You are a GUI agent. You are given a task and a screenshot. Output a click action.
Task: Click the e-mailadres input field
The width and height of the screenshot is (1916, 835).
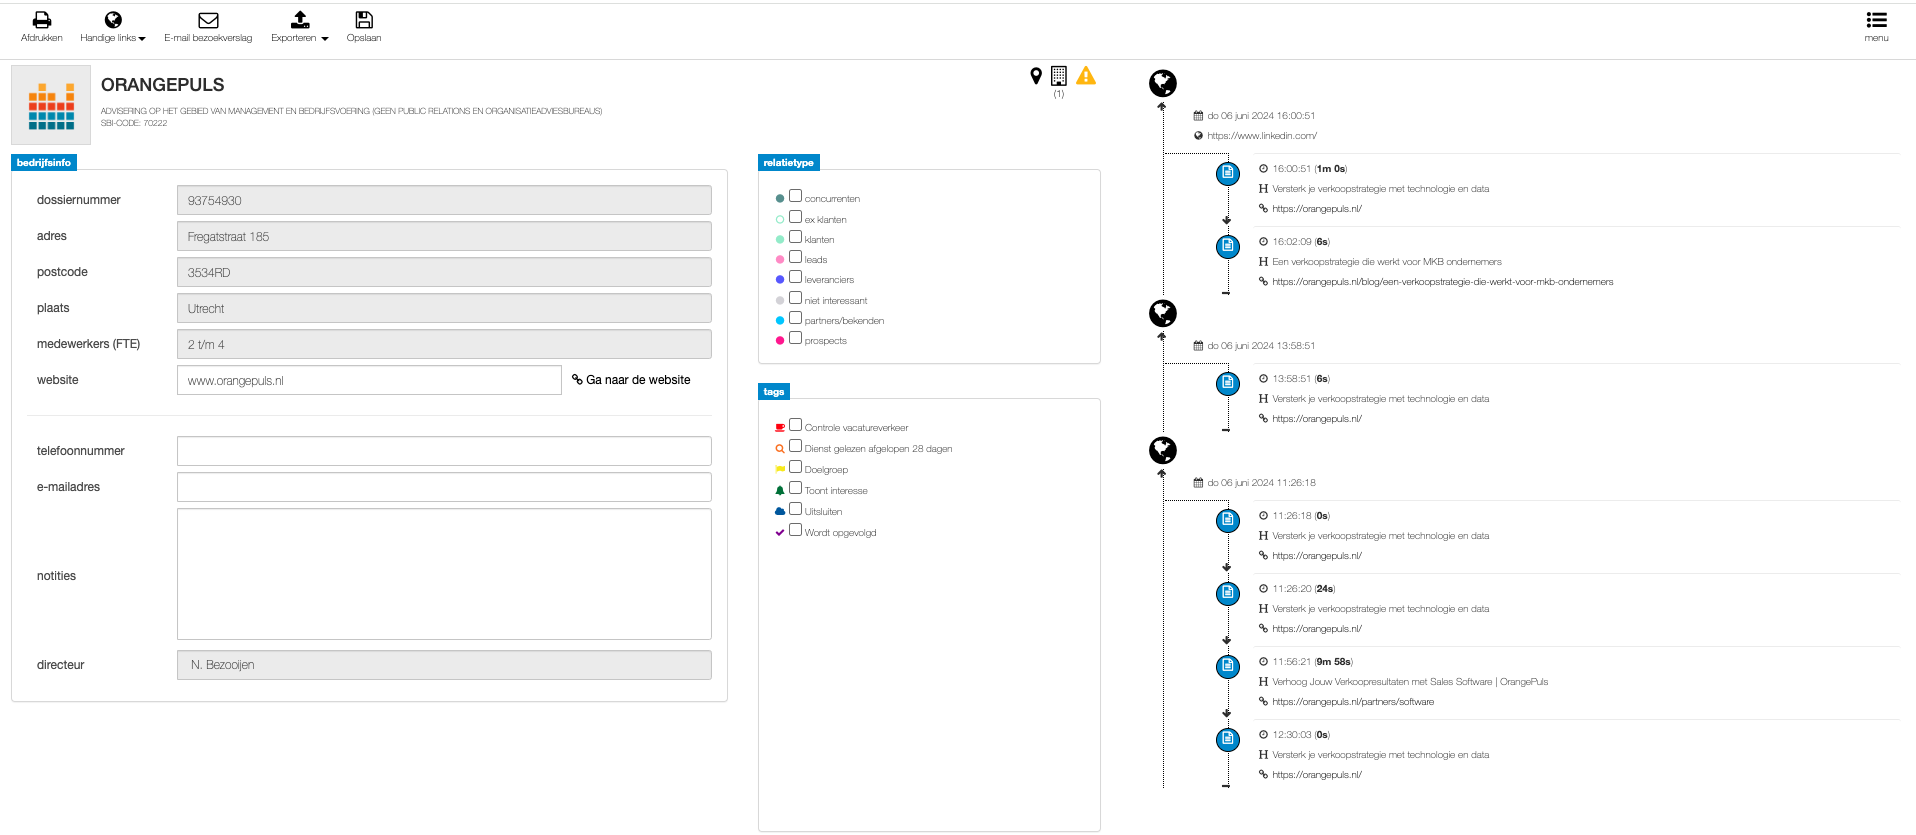click(x=444, y=487)
